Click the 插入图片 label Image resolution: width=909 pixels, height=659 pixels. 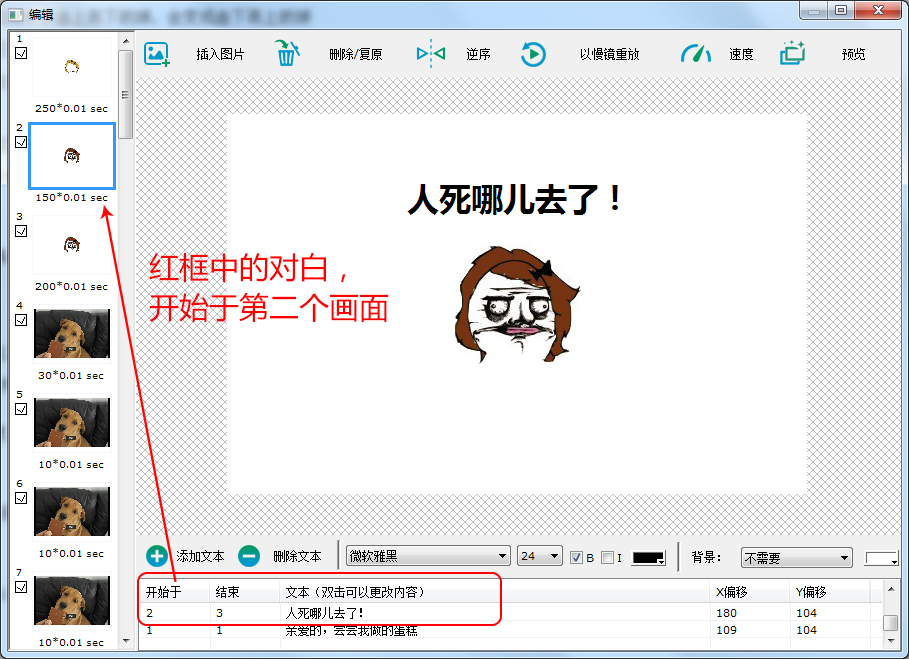(220, 54)
